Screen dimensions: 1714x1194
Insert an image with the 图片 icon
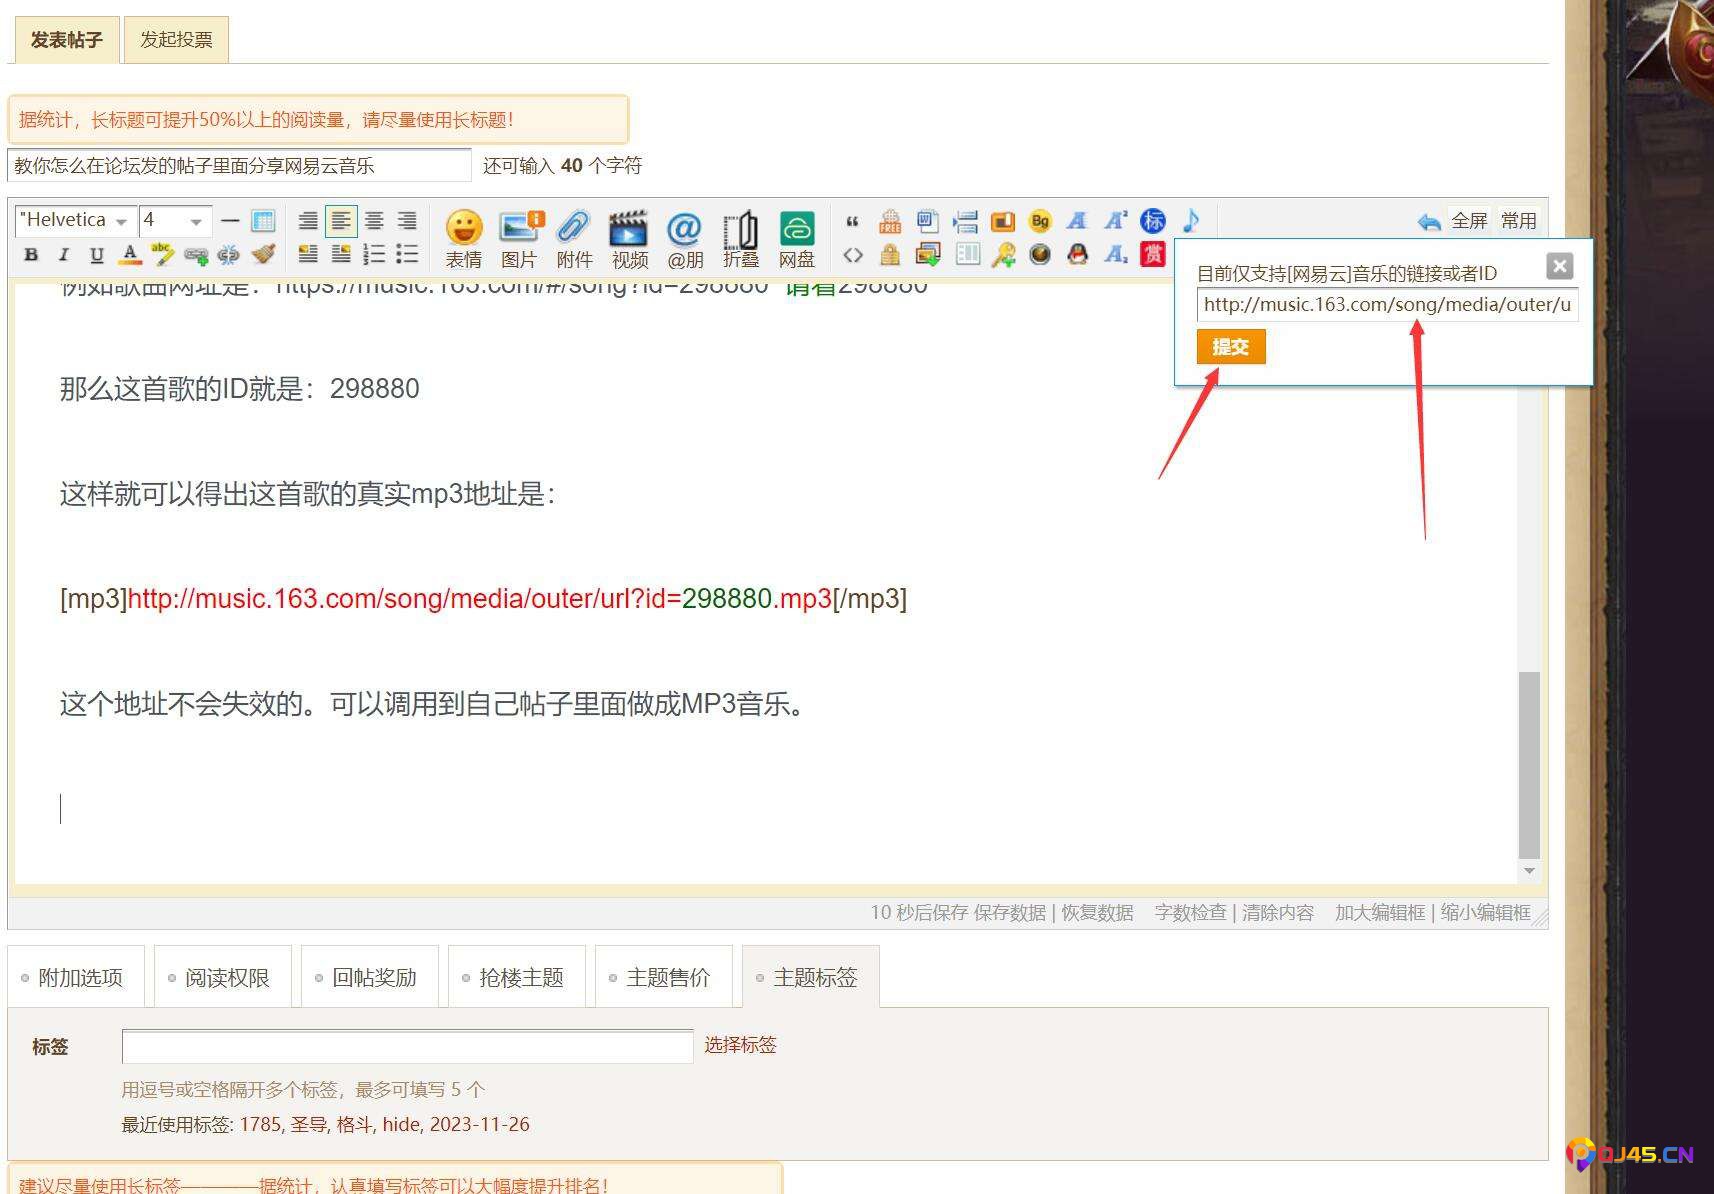tap(519, 229)
